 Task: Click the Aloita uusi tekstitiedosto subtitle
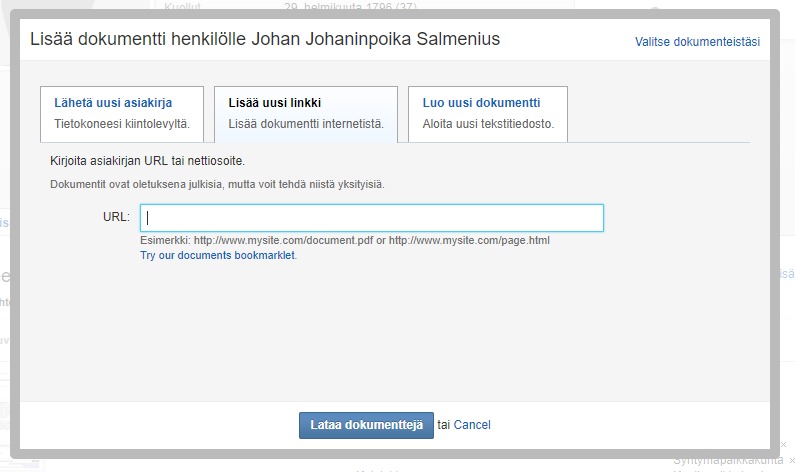(x=488, y=124)
